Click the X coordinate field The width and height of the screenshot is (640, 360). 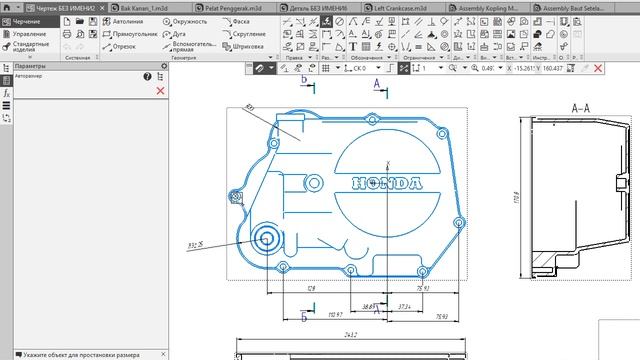[x=524, y=69]
